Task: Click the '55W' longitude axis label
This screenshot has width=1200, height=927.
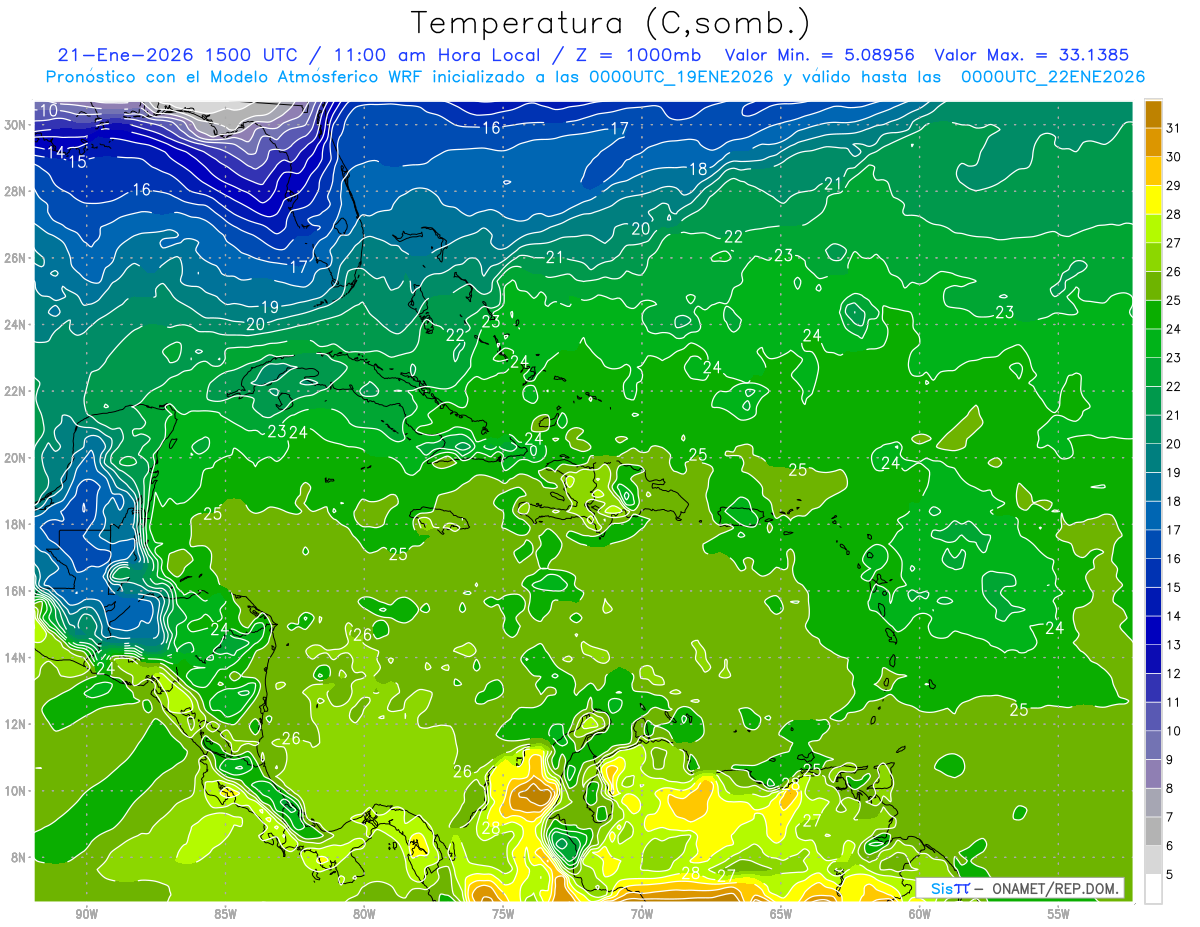Action: [x=1059, y=914]
